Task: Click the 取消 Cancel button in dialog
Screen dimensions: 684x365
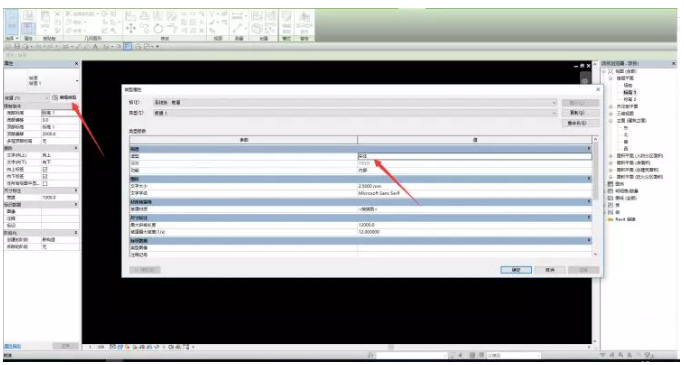Action: coord(550,270)
